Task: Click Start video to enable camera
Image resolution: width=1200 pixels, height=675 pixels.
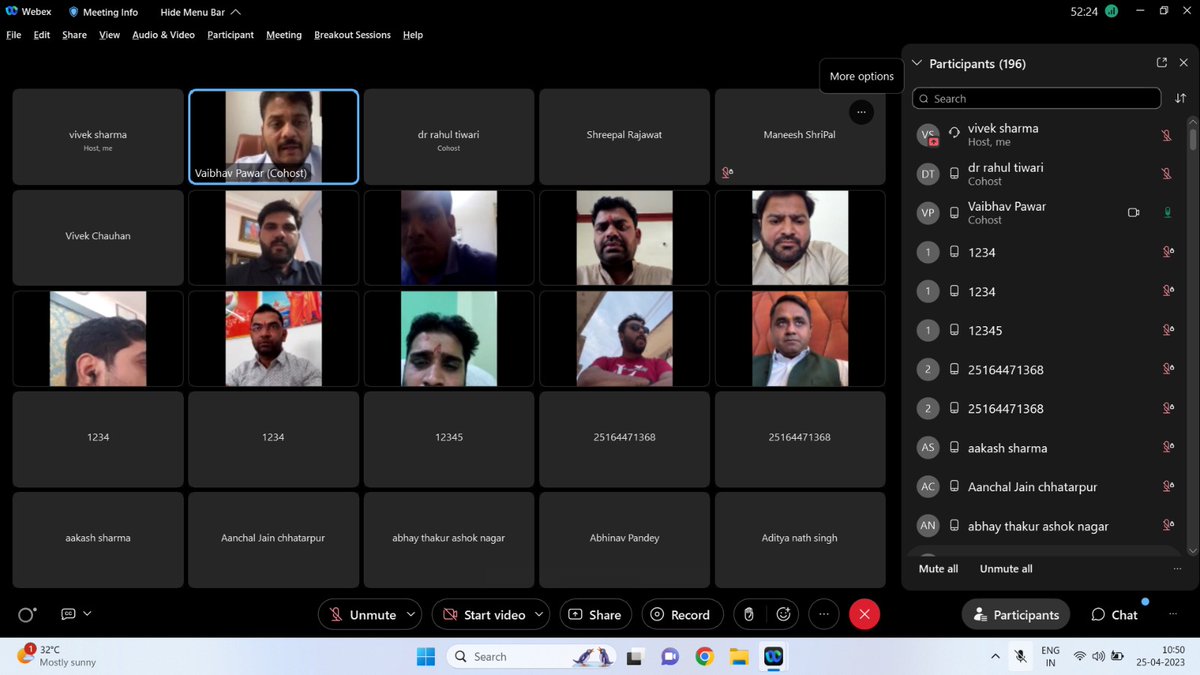Action: pos(483,614)
